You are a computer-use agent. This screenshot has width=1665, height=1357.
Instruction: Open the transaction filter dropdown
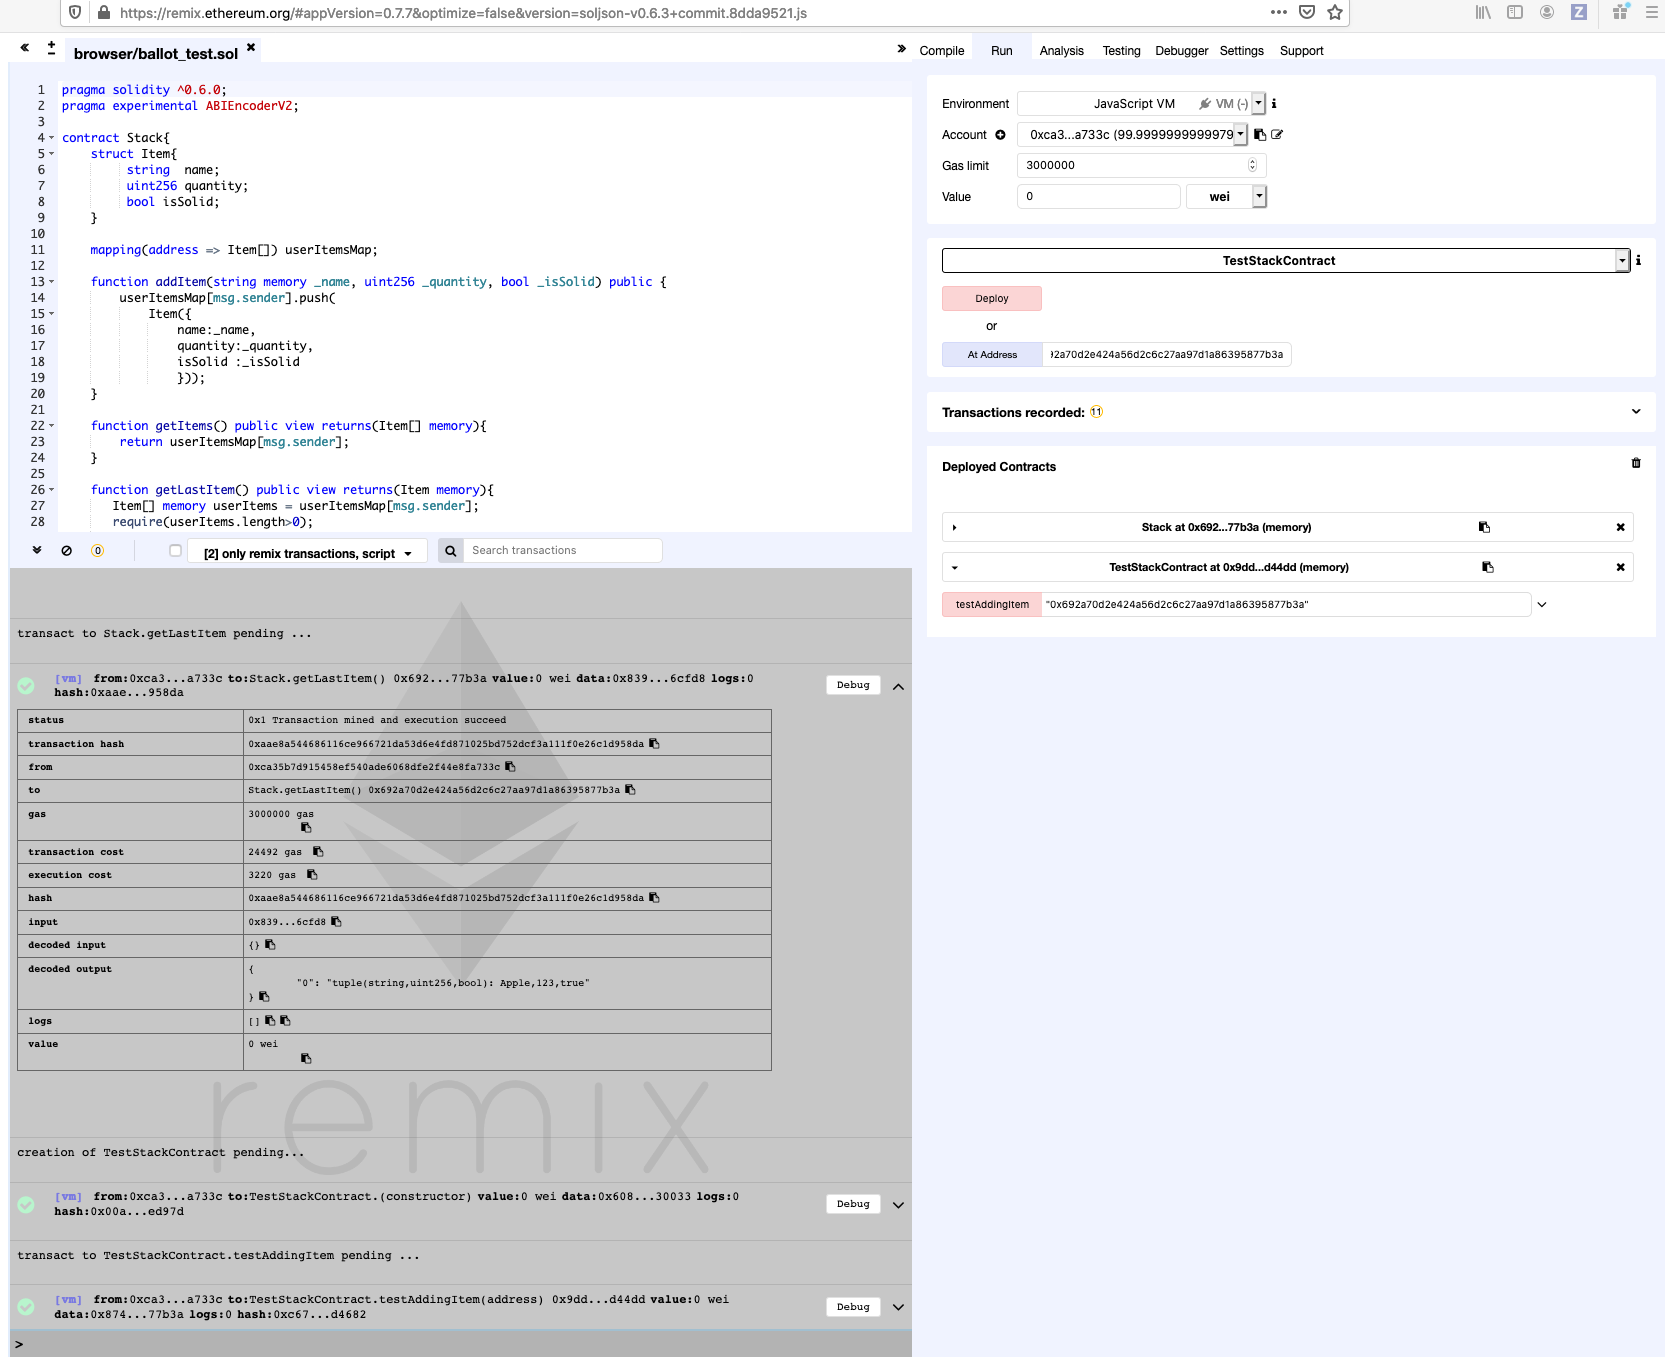[308, 553]
